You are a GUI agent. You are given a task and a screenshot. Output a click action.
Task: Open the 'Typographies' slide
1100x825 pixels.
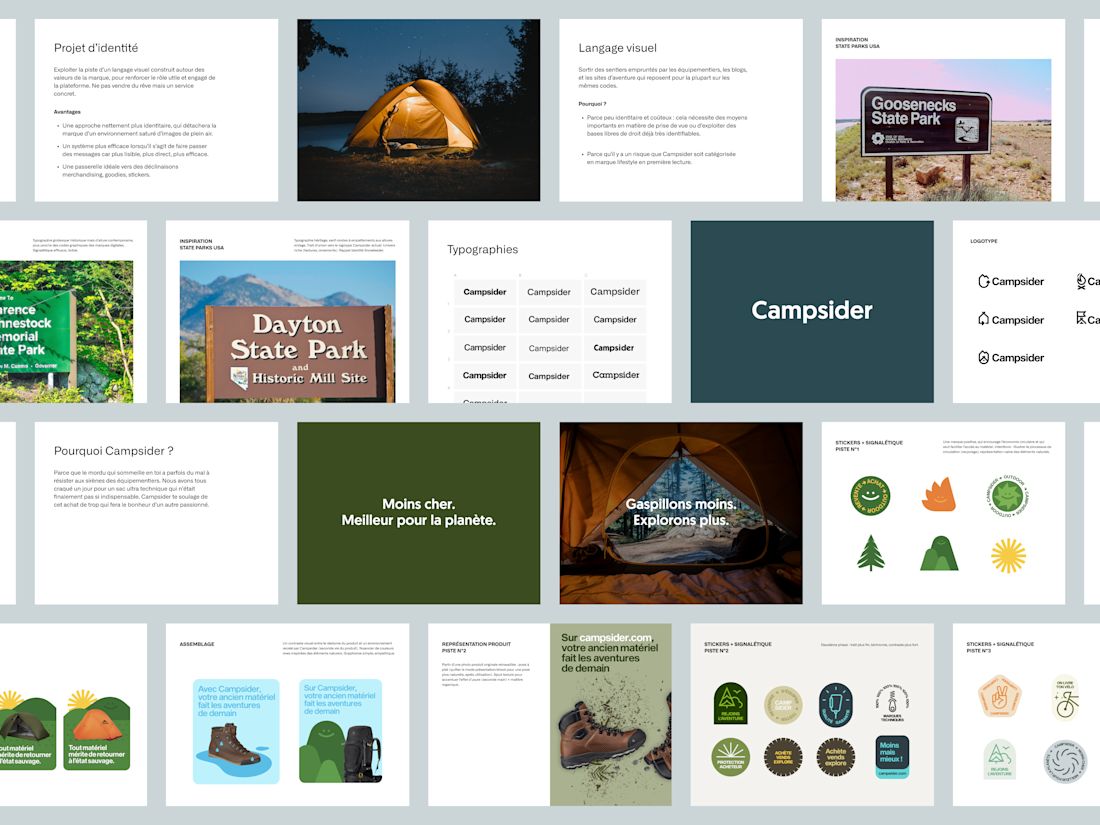point(550,311)
